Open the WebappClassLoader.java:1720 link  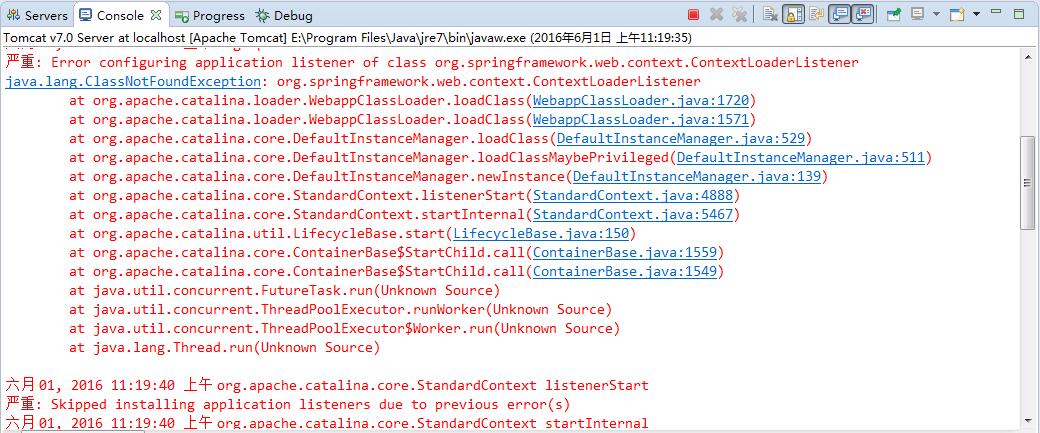641,101
